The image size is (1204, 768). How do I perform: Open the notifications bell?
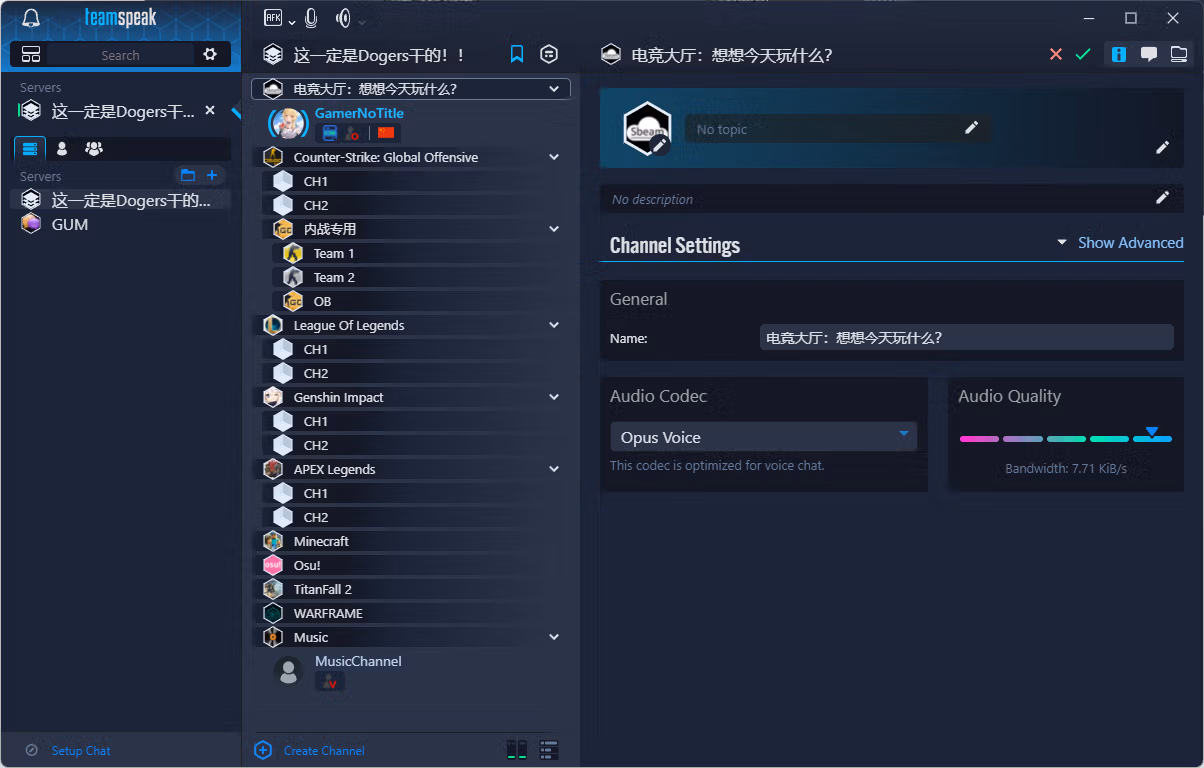(x=31, y=18)
